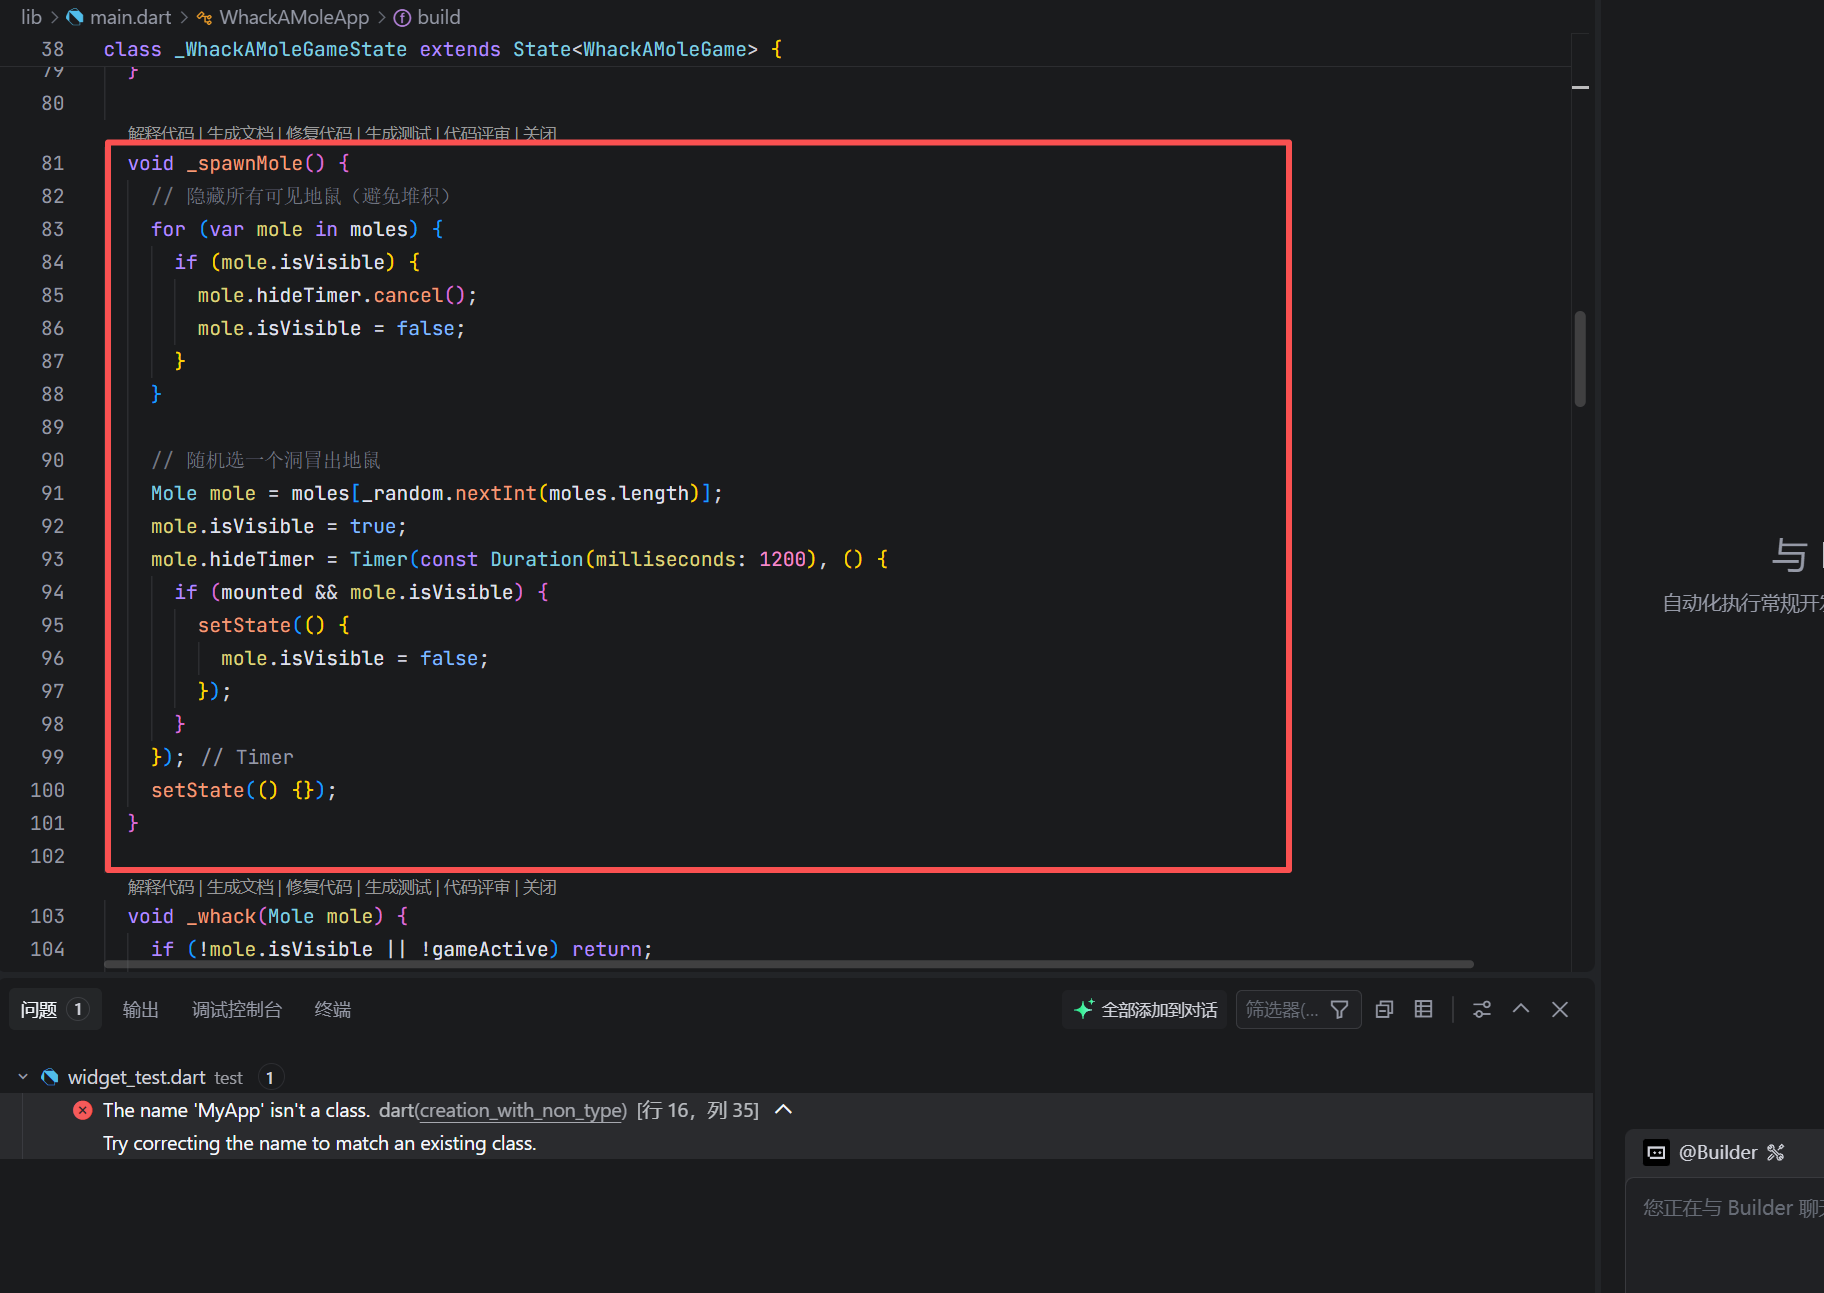Click the Dart icon next to widget_test.dart

click(49, 1077)
